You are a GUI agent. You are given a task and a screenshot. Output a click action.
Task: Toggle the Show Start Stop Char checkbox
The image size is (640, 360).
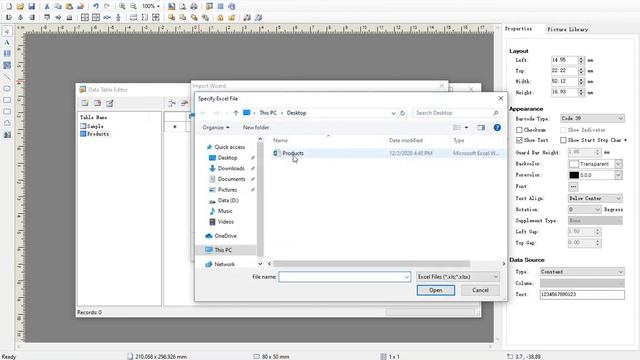[x=563, y=140]
